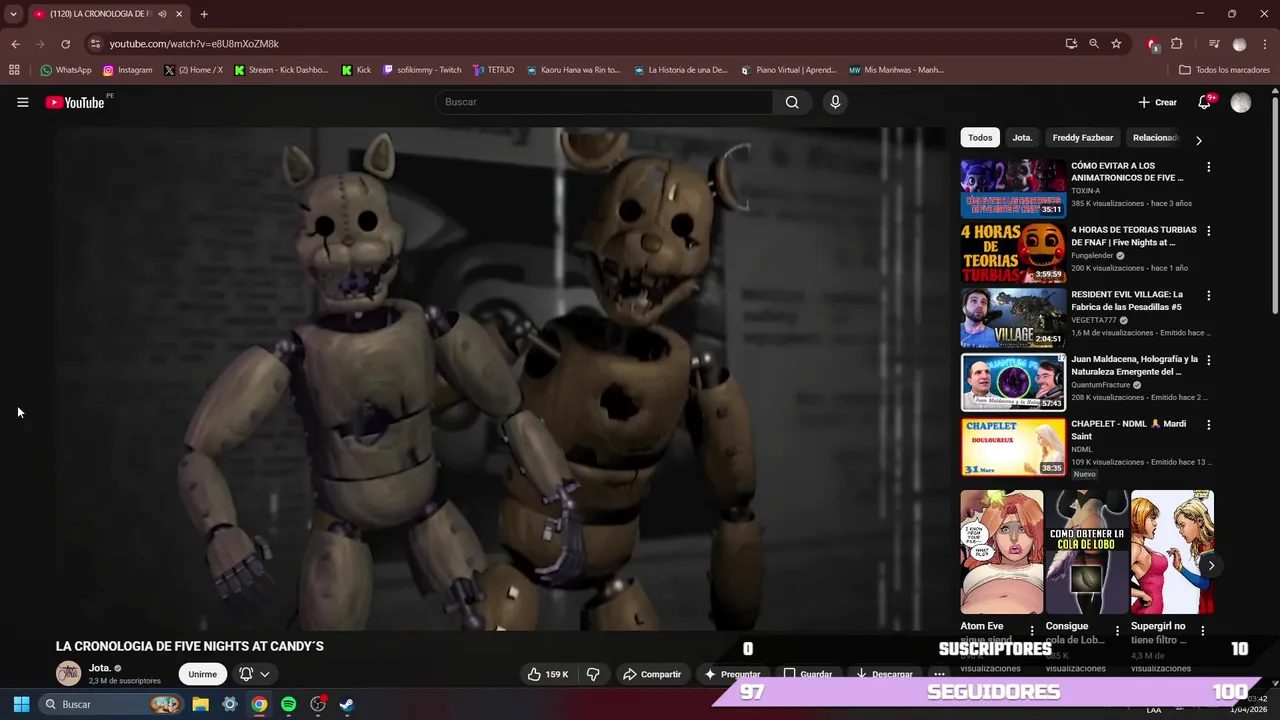Image resolution: width=1280 pixels, height=720 pixels.
Task: Open the Chrome apps grid in bookmarks bar
Action: 14,70
